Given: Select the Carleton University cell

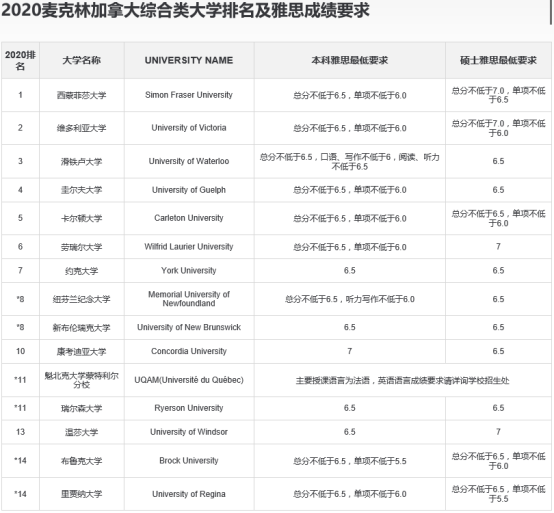Looking at the screenshot, I should pyautogui.click(x=189, y=218).
